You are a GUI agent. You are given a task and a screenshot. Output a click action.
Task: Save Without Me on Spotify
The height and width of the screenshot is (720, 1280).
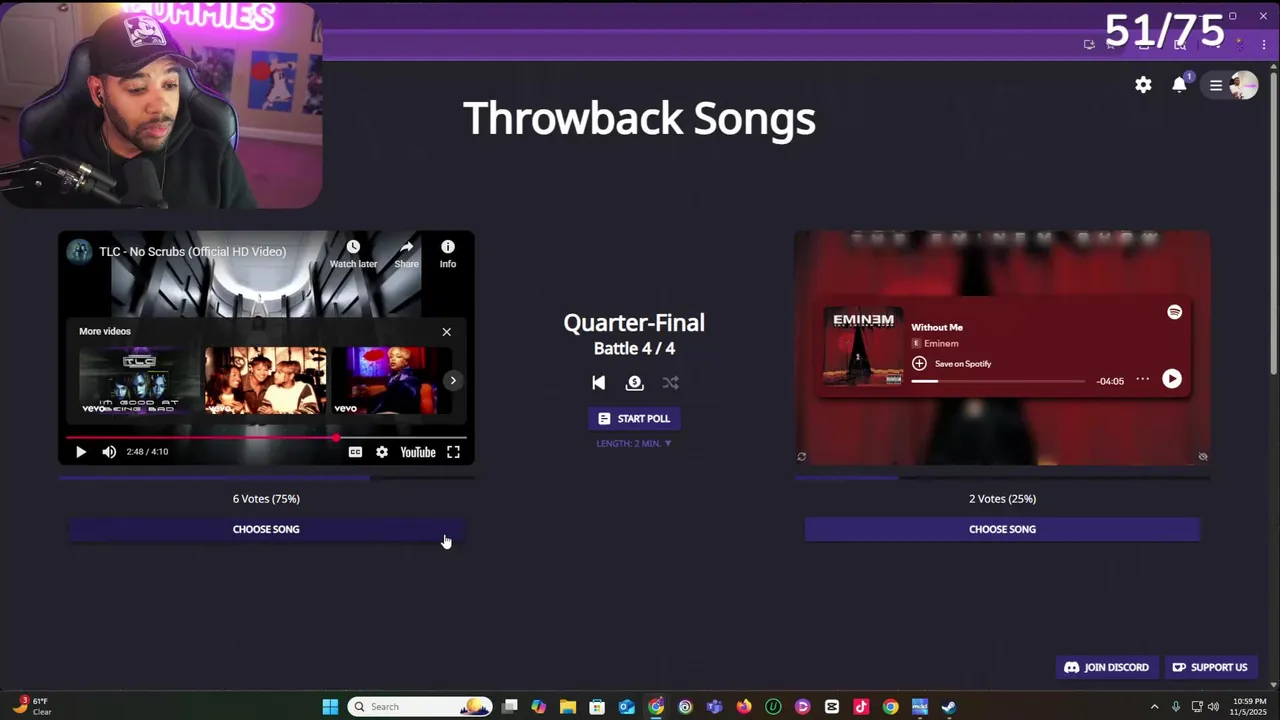[951, 363]
